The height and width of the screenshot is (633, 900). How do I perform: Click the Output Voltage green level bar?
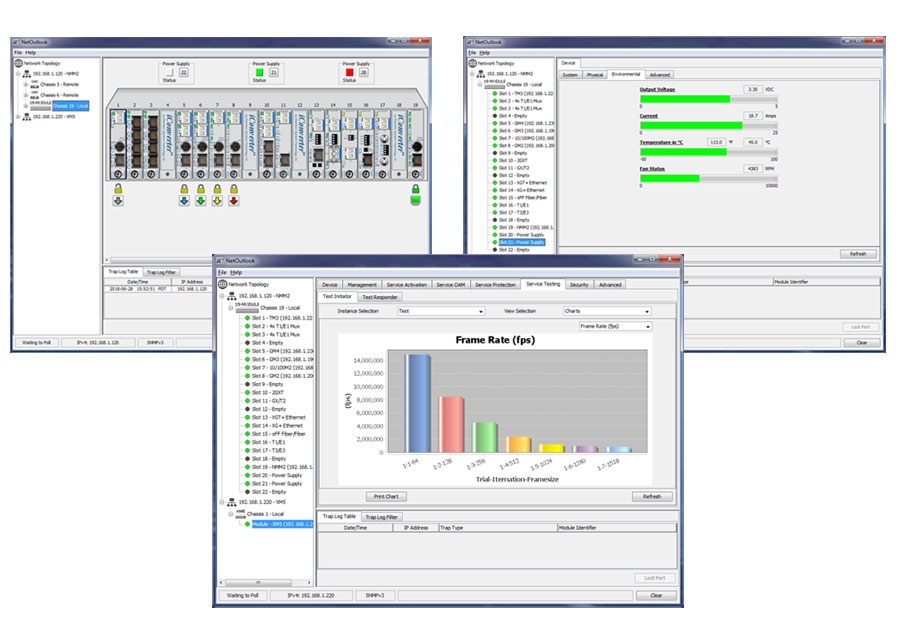point(690,98)
